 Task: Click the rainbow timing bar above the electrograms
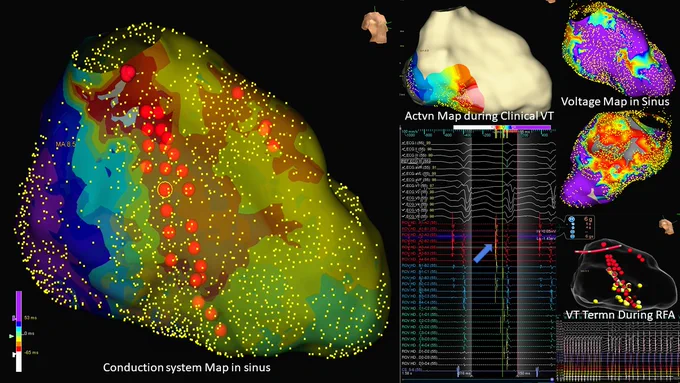click(502, 128)
